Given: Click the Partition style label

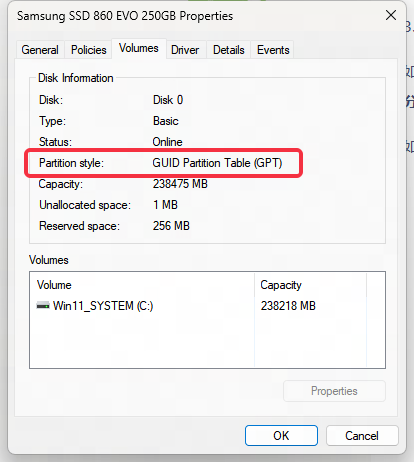Looking at the screenshot, I should (71, 163).
